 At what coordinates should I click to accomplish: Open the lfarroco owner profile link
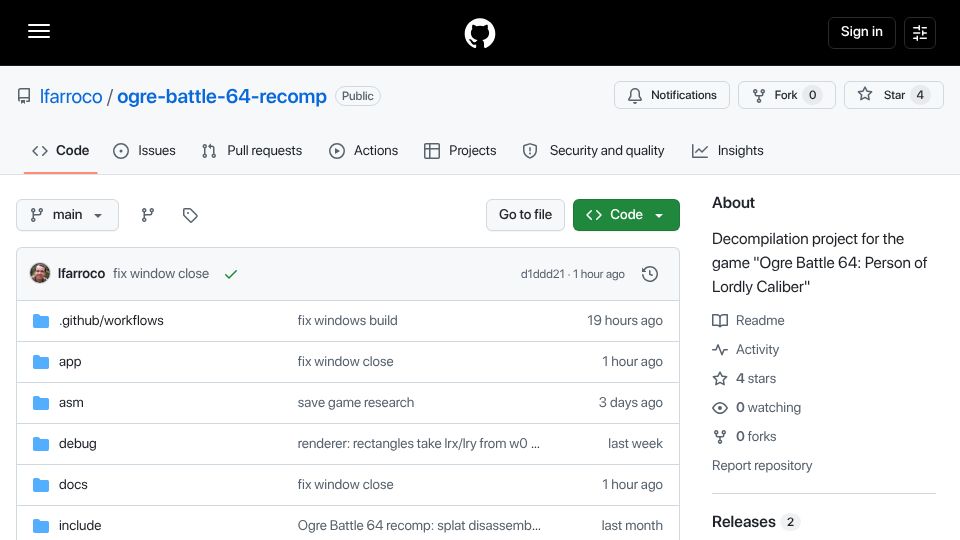click(71, 96)
